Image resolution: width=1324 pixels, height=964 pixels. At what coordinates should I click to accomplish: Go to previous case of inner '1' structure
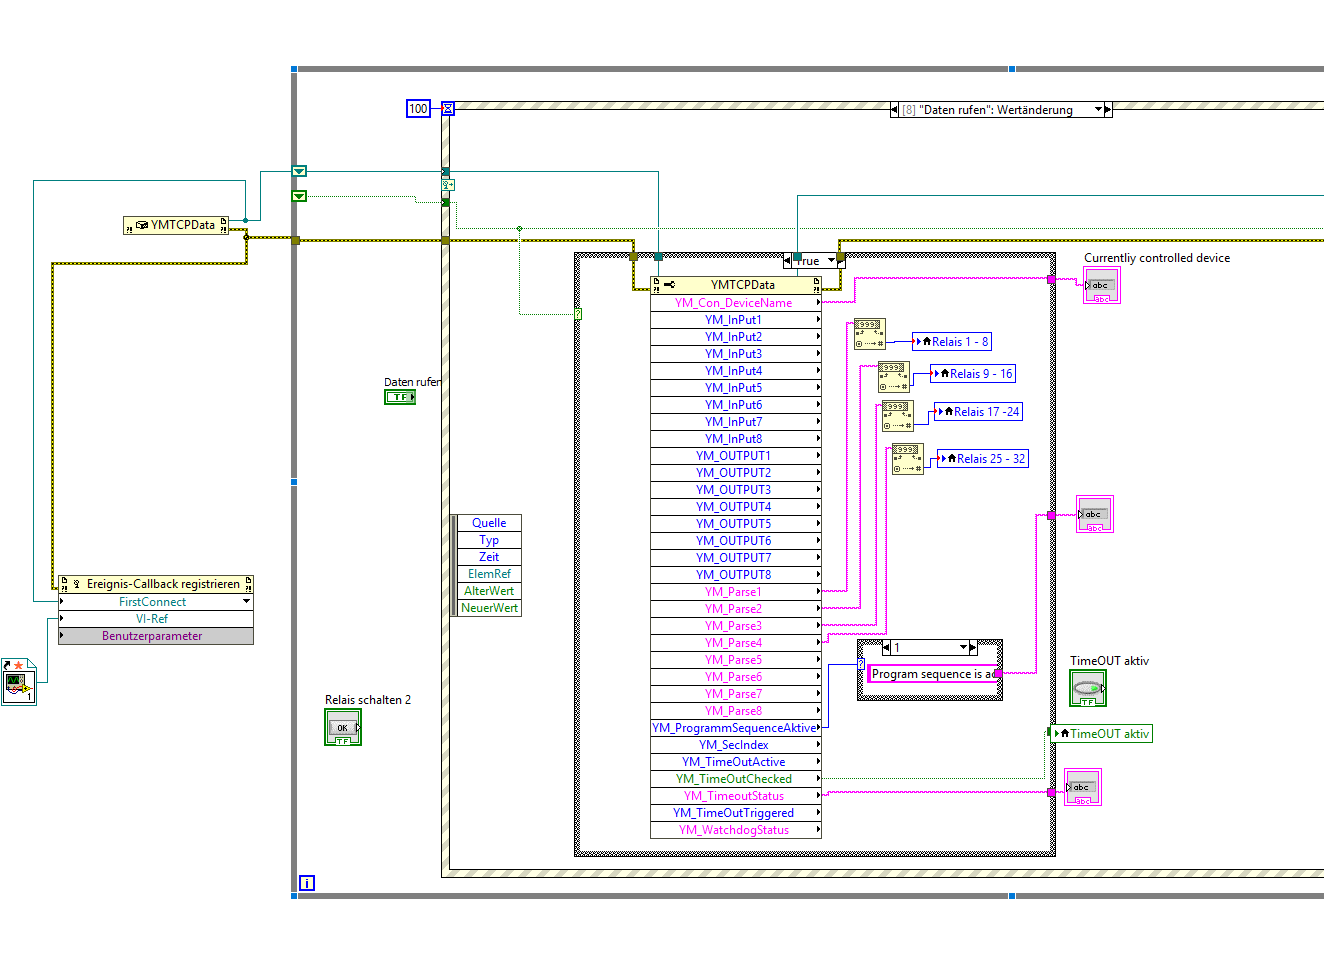click(x=886, y=648)
